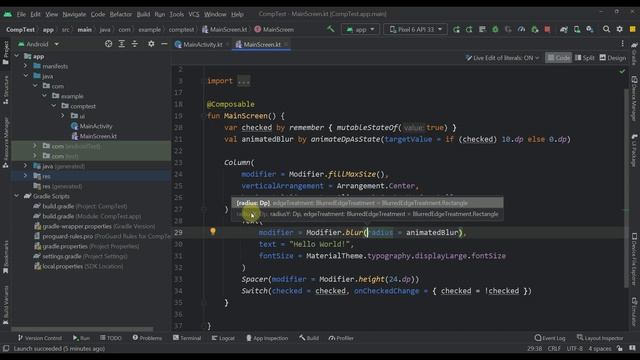Select local.properties in project tree

click(78, 266)
